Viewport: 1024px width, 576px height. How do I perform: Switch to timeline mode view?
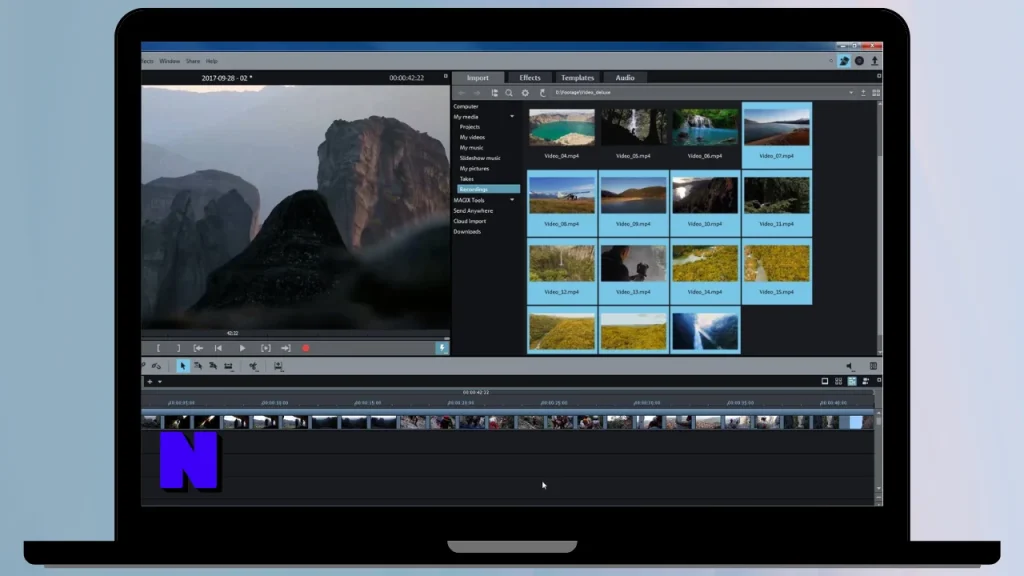852,381
